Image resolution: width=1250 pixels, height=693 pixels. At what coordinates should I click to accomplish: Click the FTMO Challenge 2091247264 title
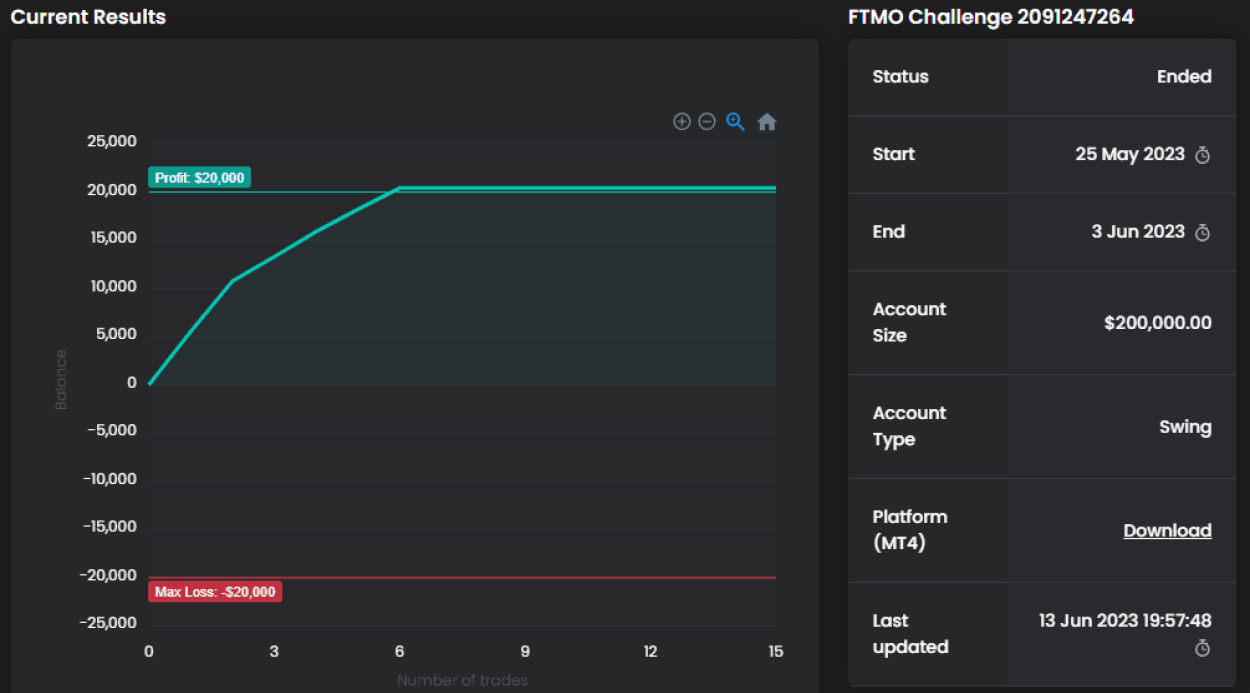[x=990, y=17]
